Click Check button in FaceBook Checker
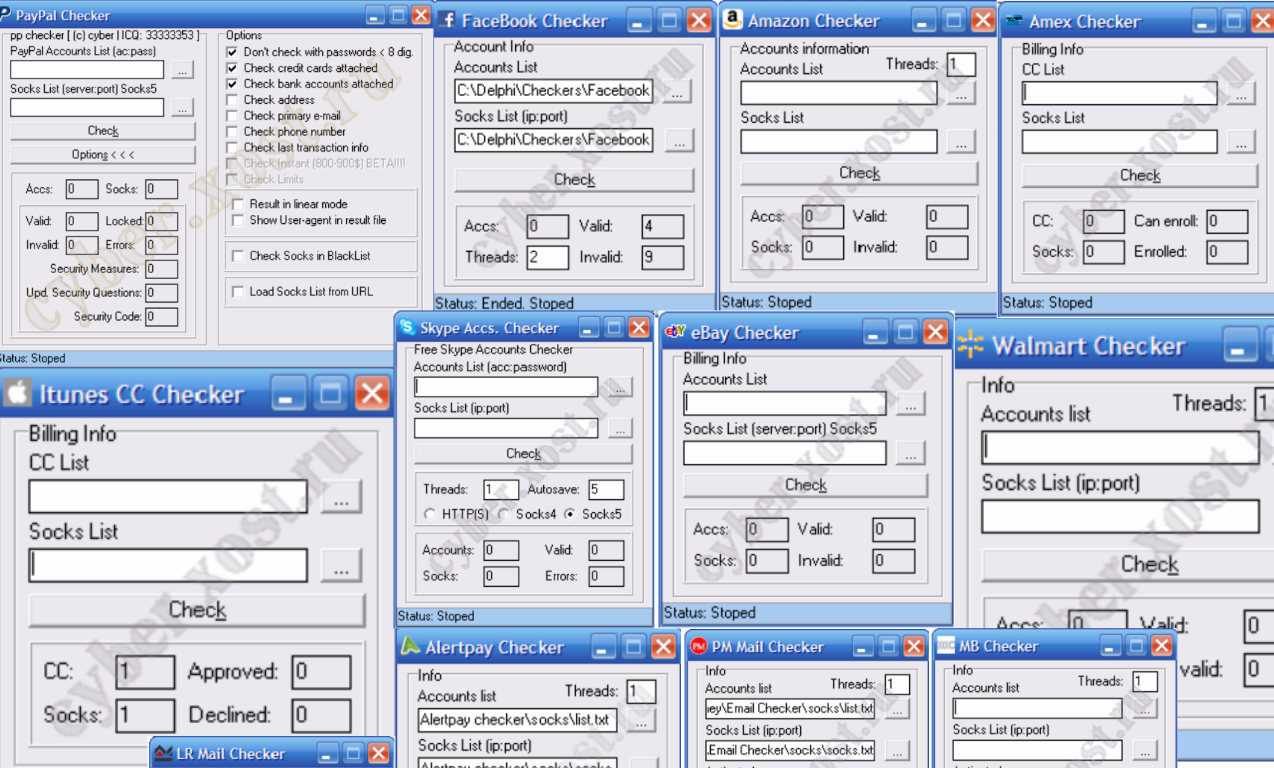Screen dimensions: 1274x768 pos(574,180)
